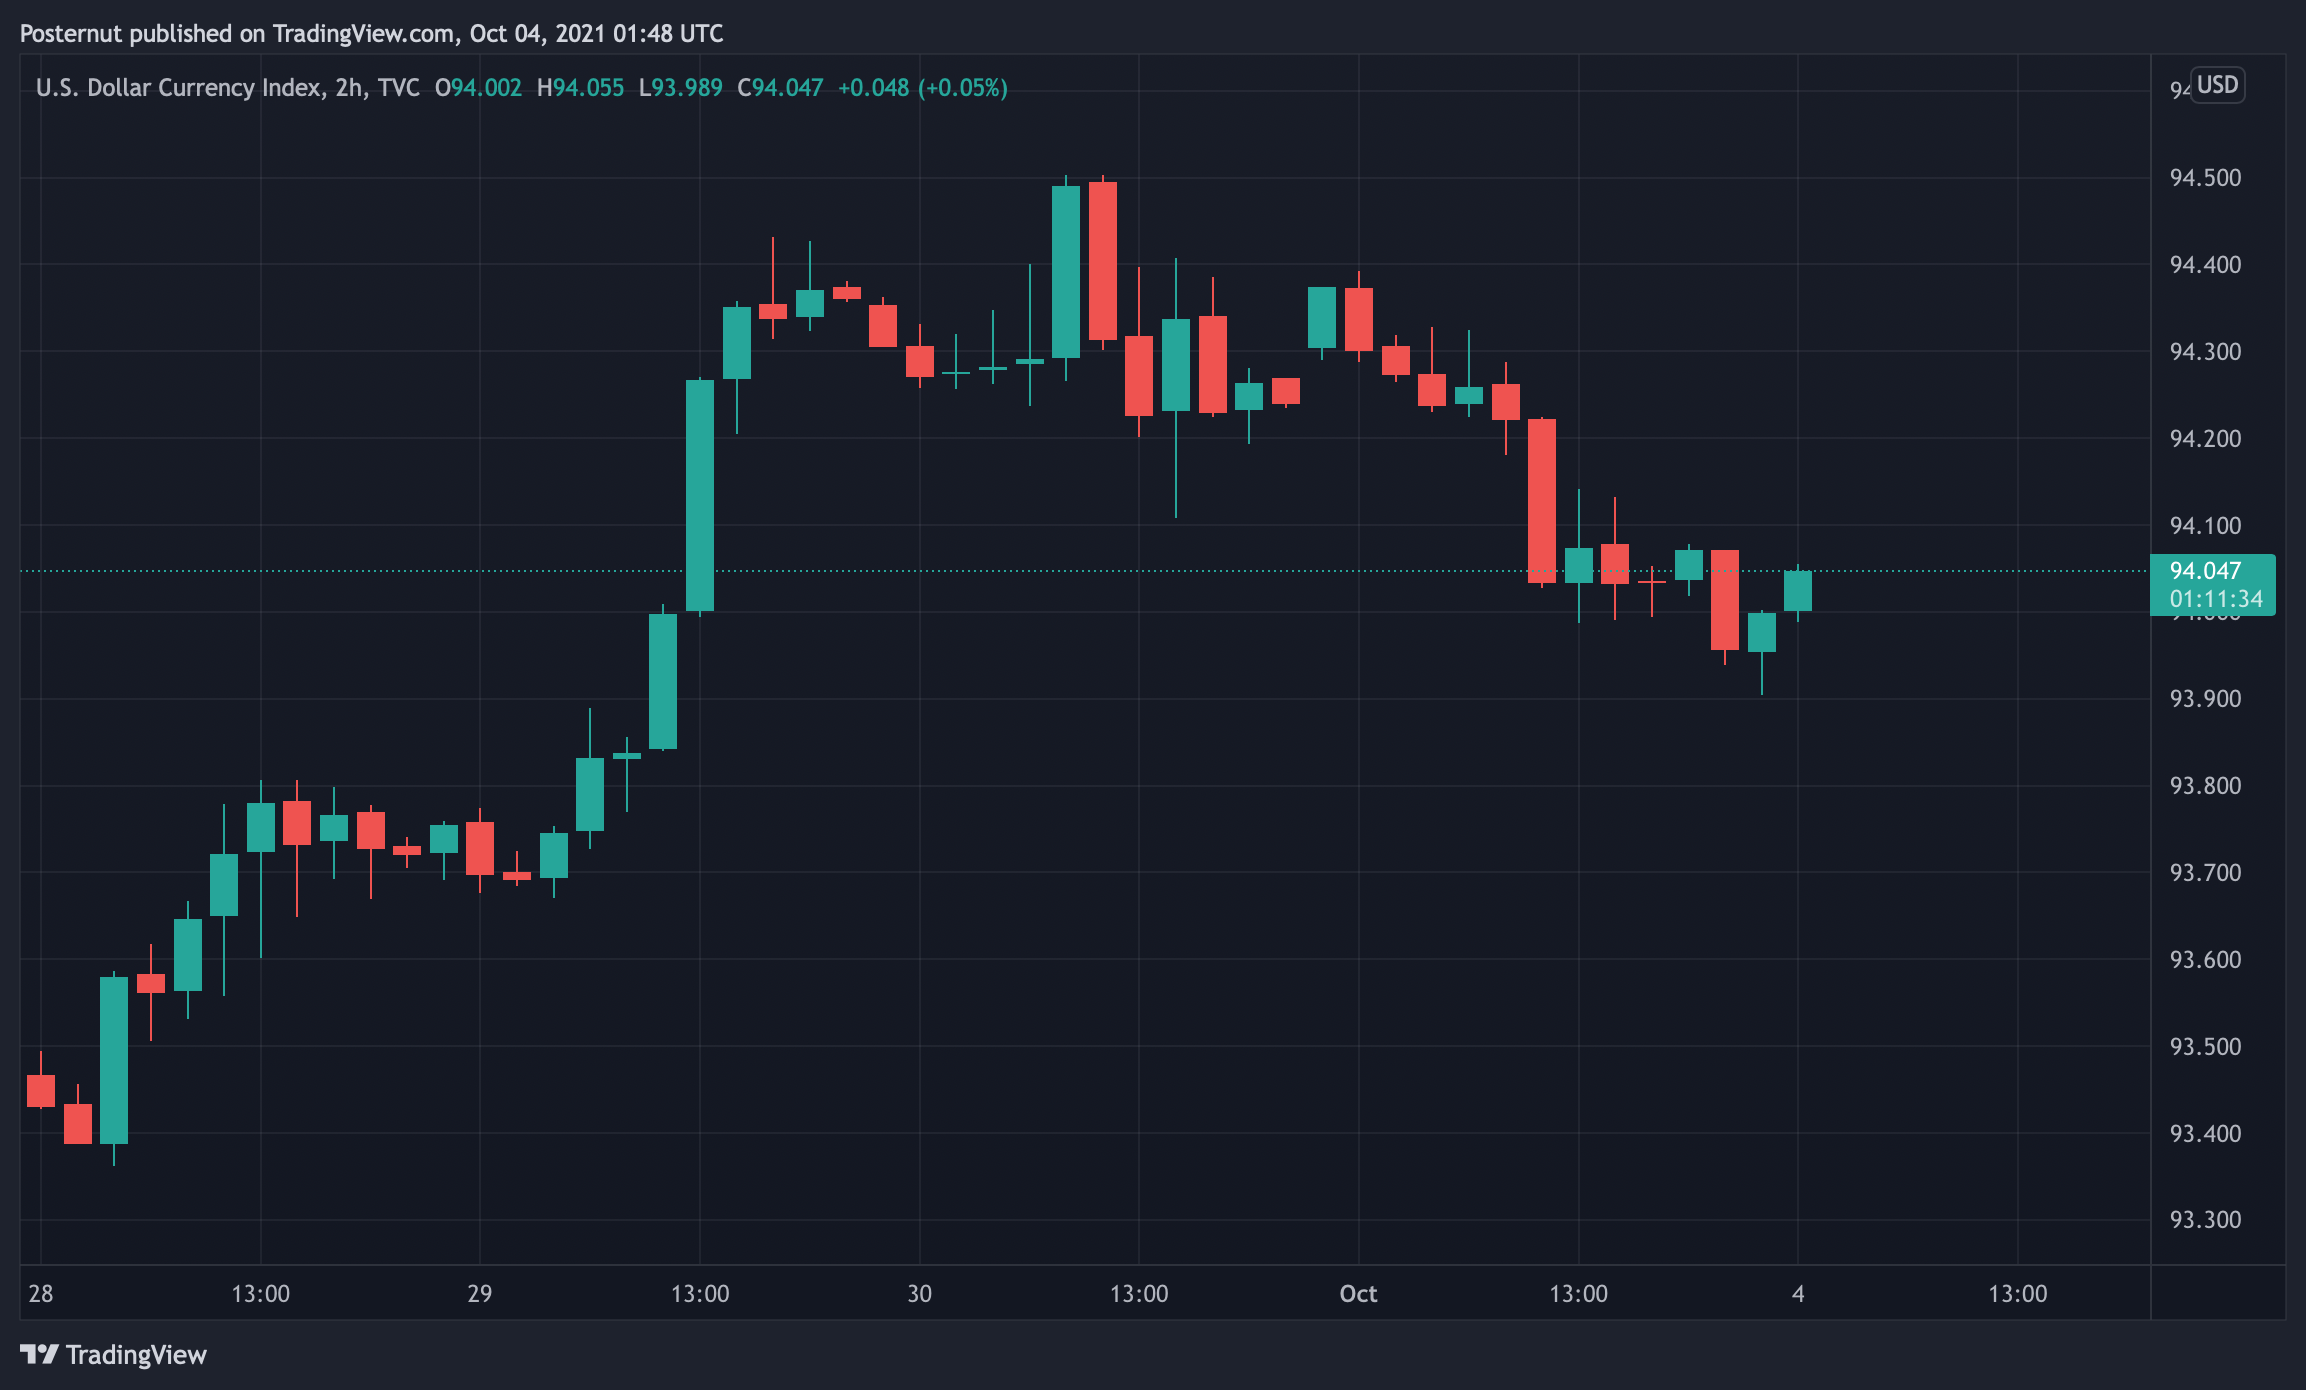Screen dimensions: 2306x1390
Task: Click the change value +0.048 (+0.05%)
Action: 922,88
